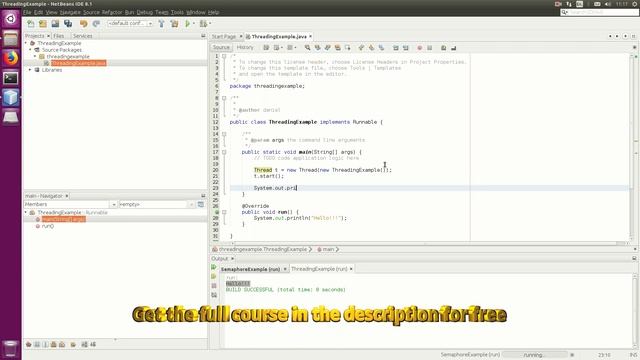This screenshot has width=640, height=360.
Task: Click the Start Macro Recording red icon
Action: click(x=419, y=48)
